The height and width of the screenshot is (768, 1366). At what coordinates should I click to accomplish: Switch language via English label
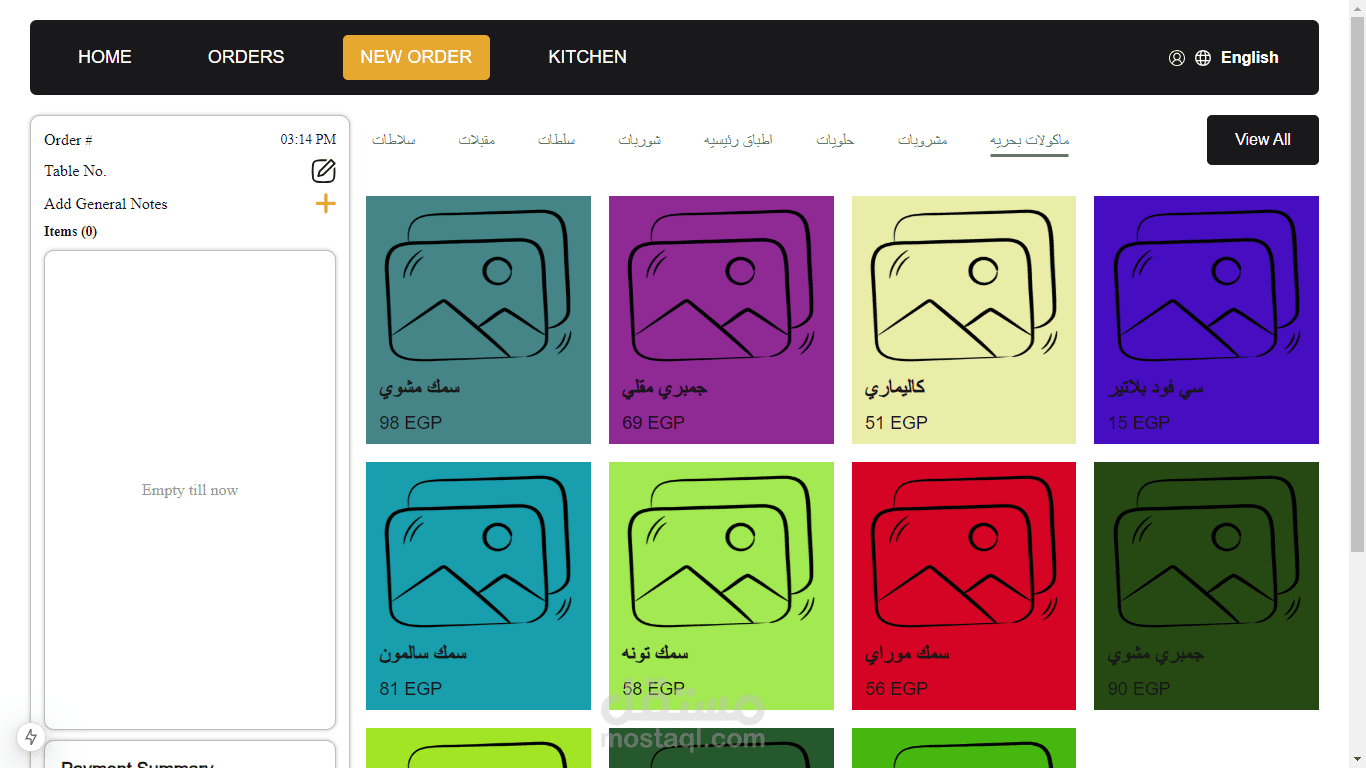point(1249,58)
